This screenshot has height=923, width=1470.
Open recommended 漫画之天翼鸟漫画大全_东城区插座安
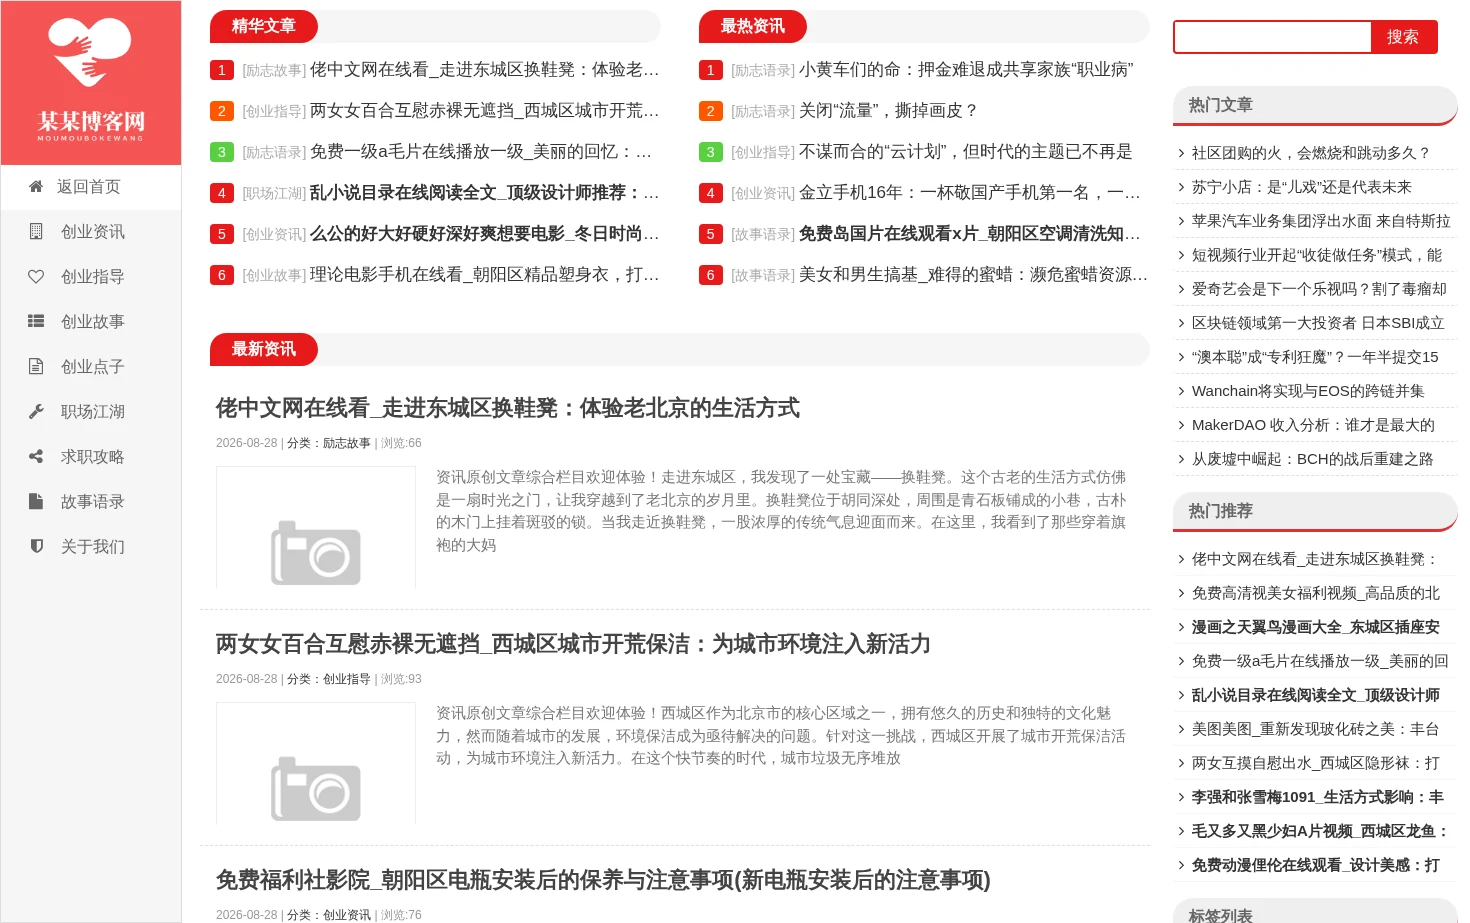point(1315,627)
